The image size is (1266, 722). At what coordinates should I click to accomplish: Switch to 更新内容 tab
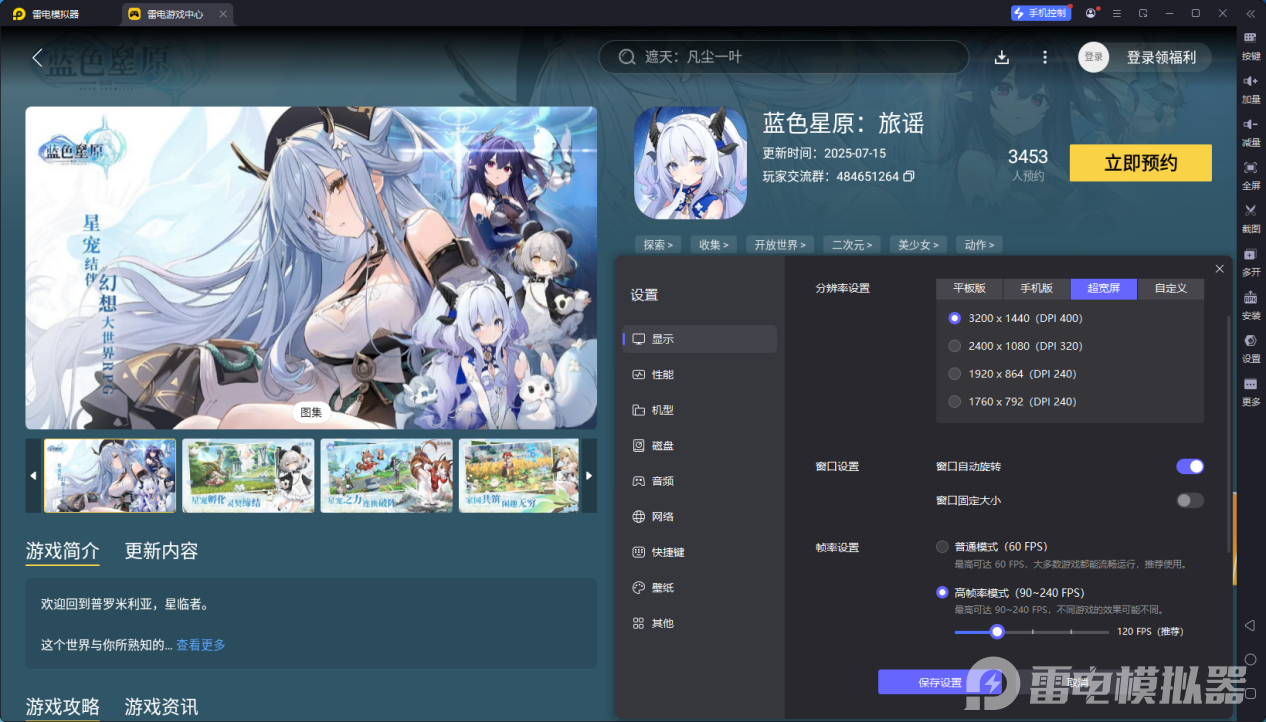pos(161,551)
